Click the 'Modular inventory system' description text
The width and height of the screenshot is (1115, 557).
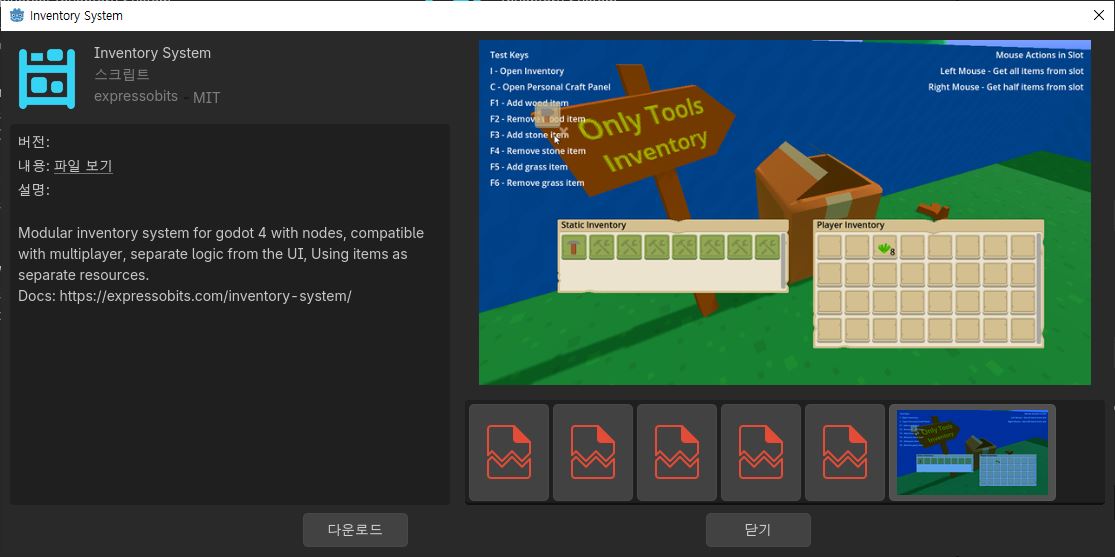click(x=221, y=254)
